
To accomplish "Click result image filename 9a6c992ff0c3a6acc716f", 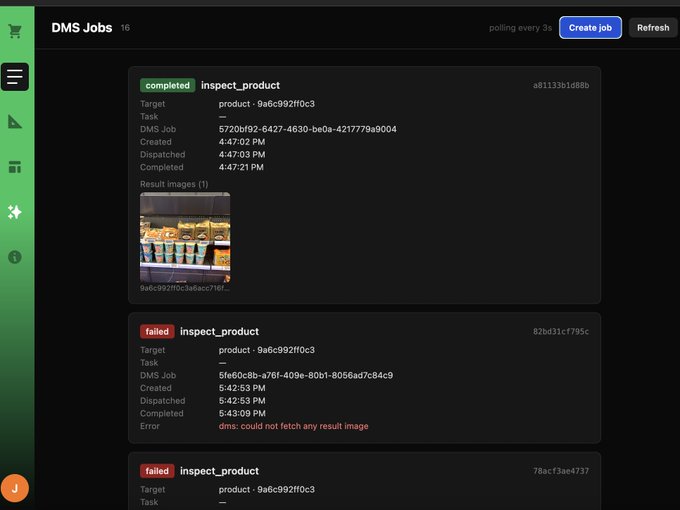I will click(185, 288).
